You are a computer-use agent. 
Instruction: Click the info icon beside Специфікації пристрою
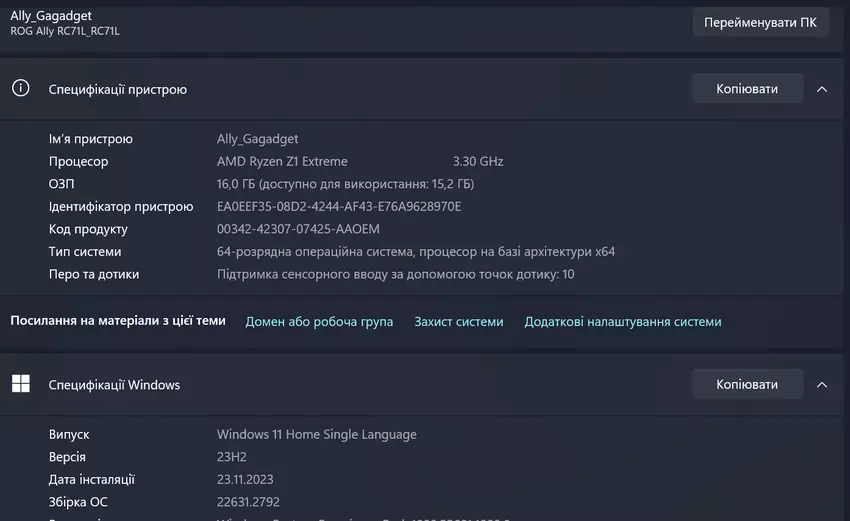[x=20, y=88]
